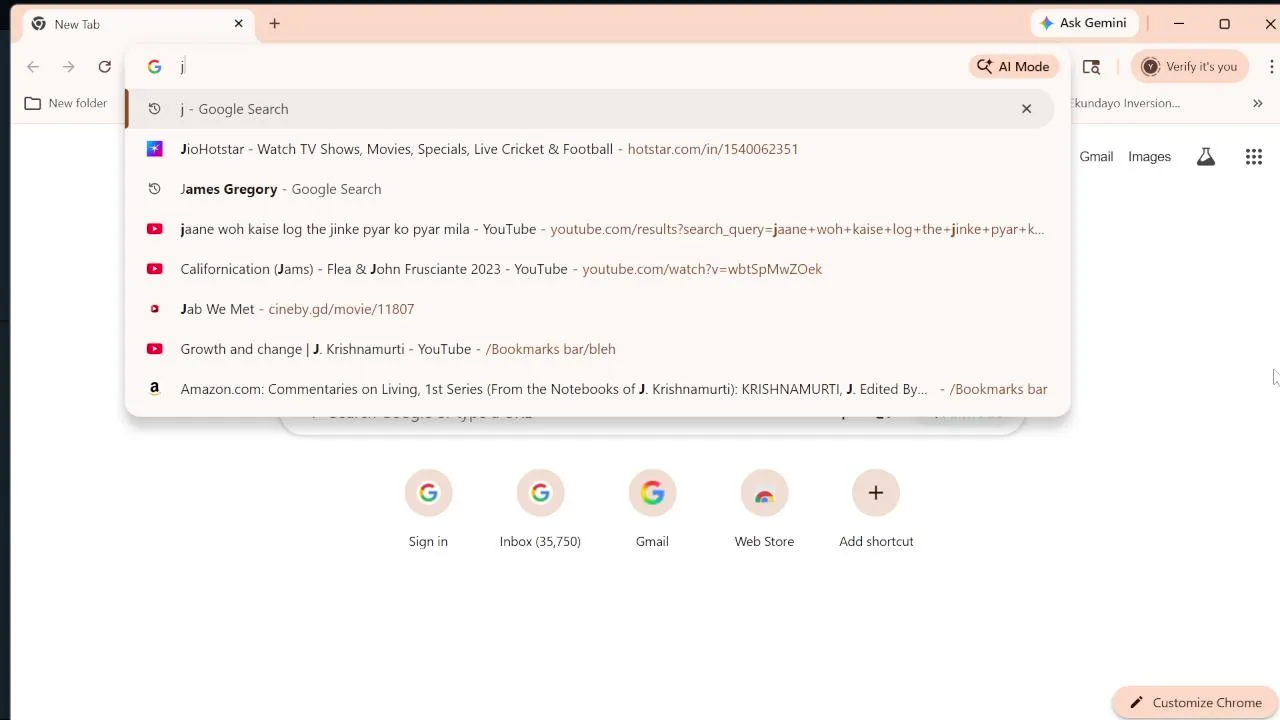
Task: Click Verify it's you profile button
Action: coord(1190,67)
